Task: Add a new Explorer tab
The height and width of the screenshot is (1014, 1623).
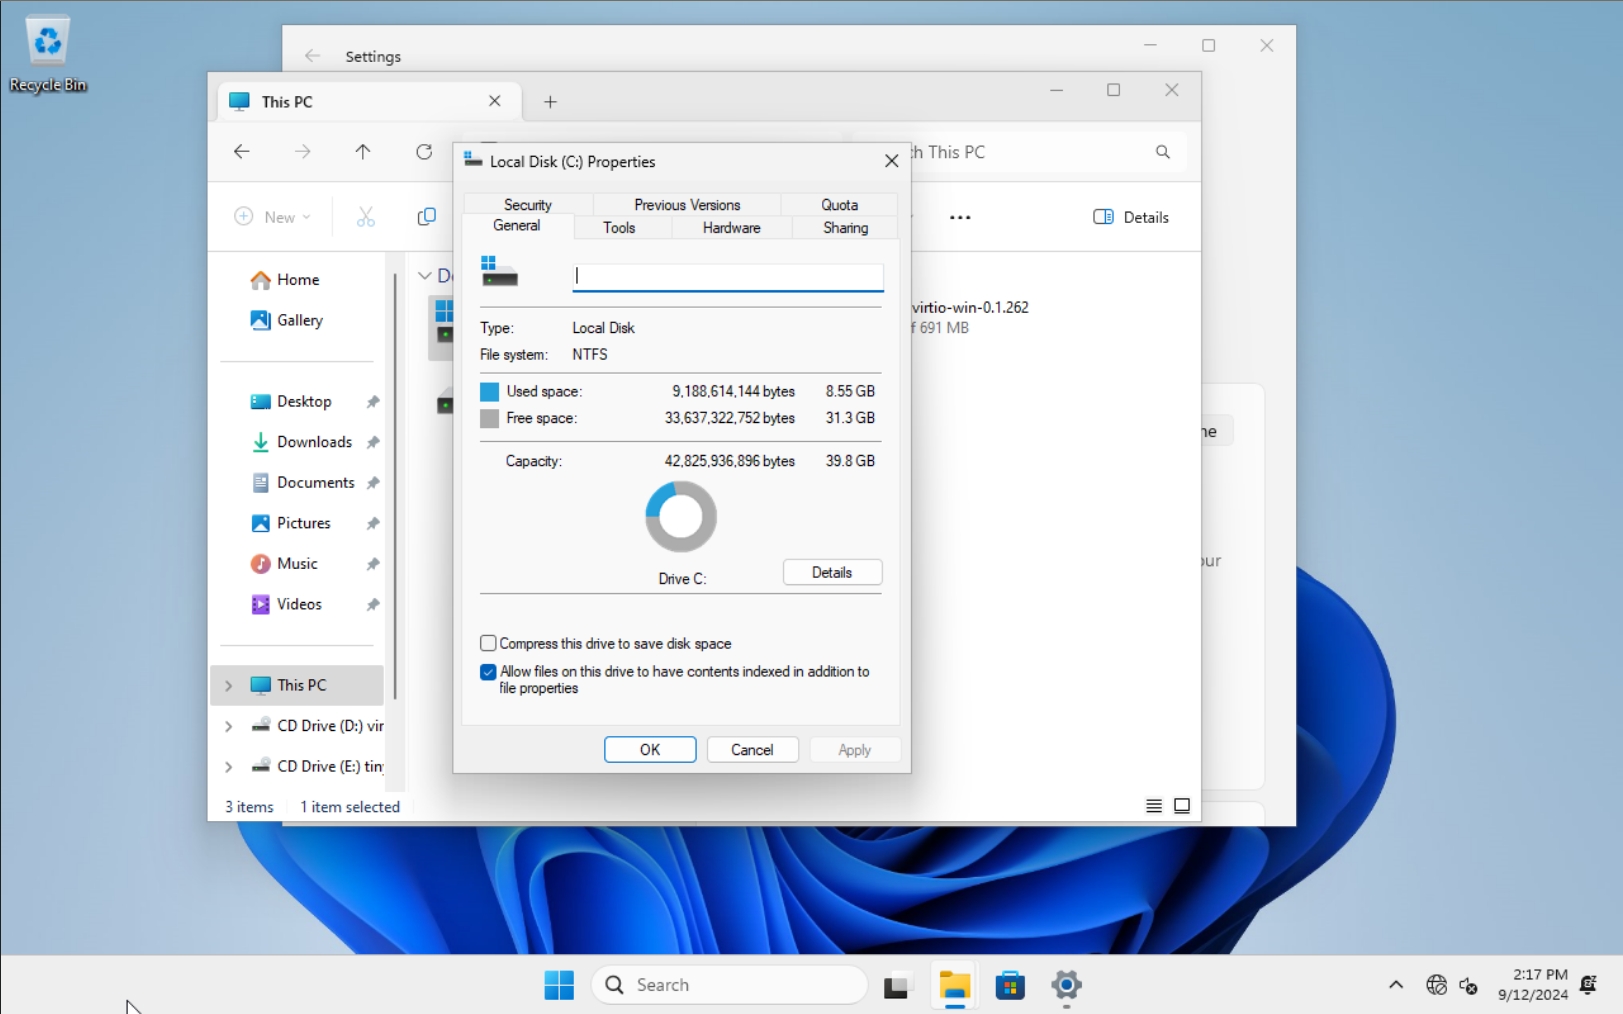Action: [550, 102]
